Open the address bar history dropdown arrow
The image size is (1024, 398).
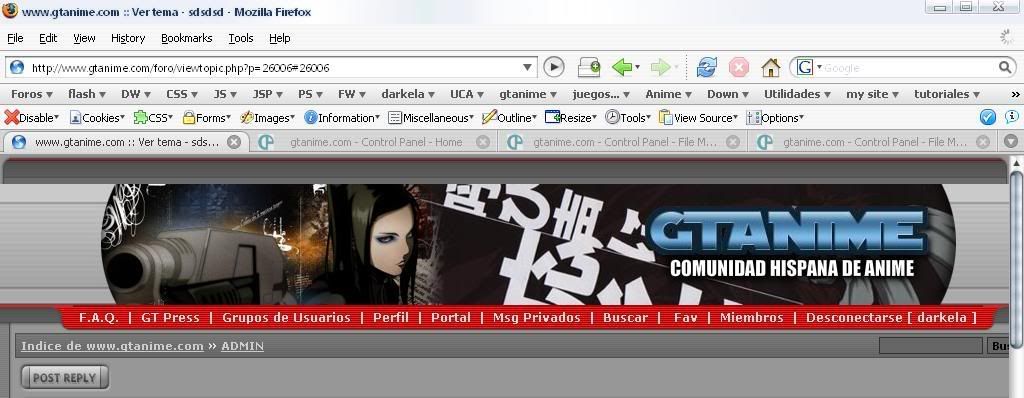click(528, 67)
